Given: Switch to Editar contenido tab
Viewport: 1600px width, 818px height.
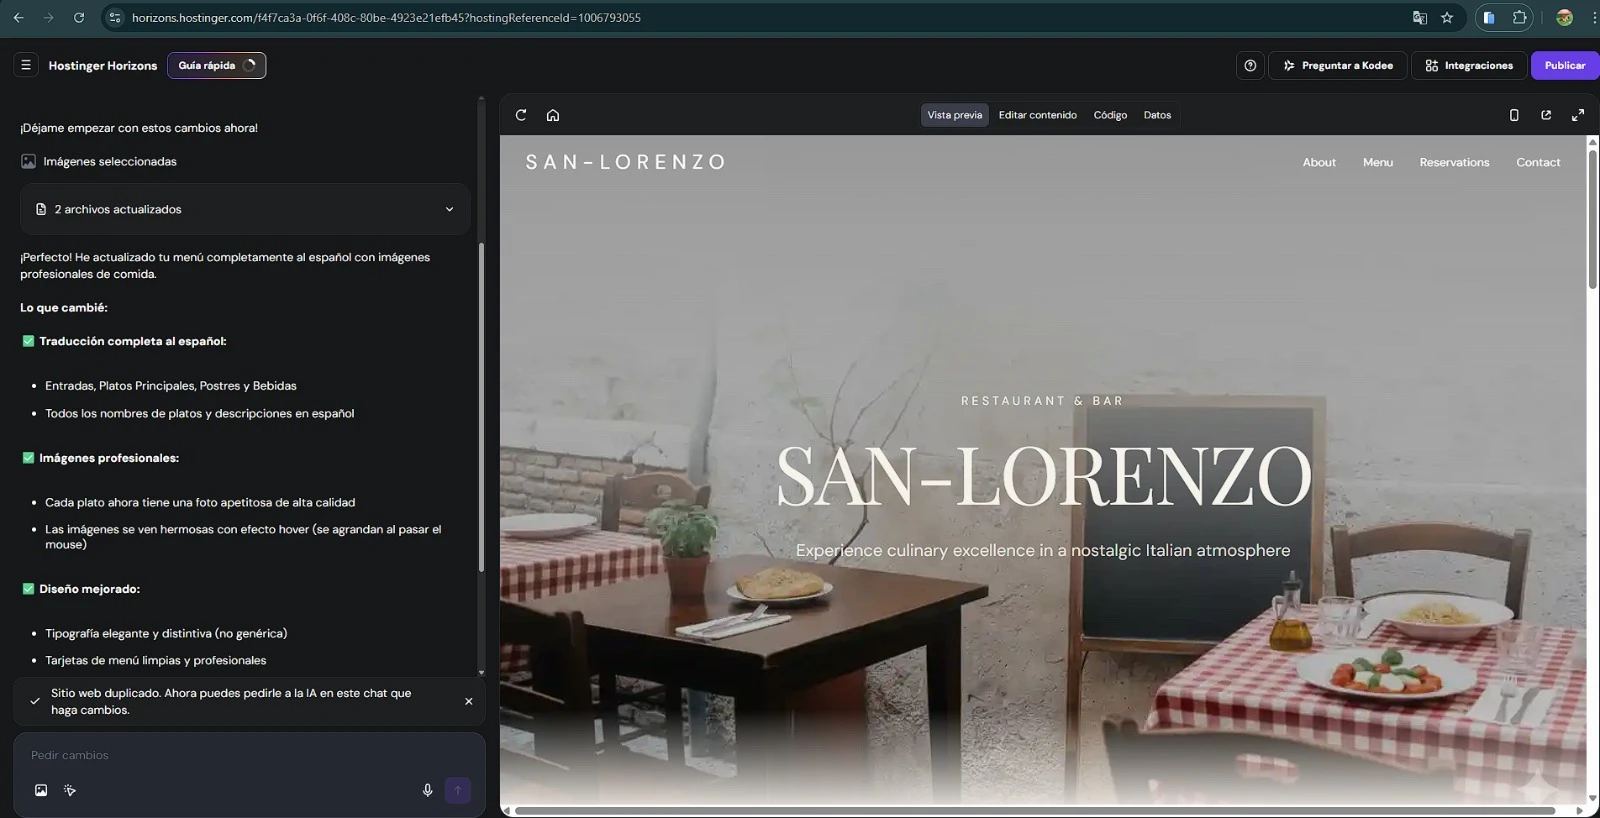Looking at the screenshot, I should tap(1037, 115).
